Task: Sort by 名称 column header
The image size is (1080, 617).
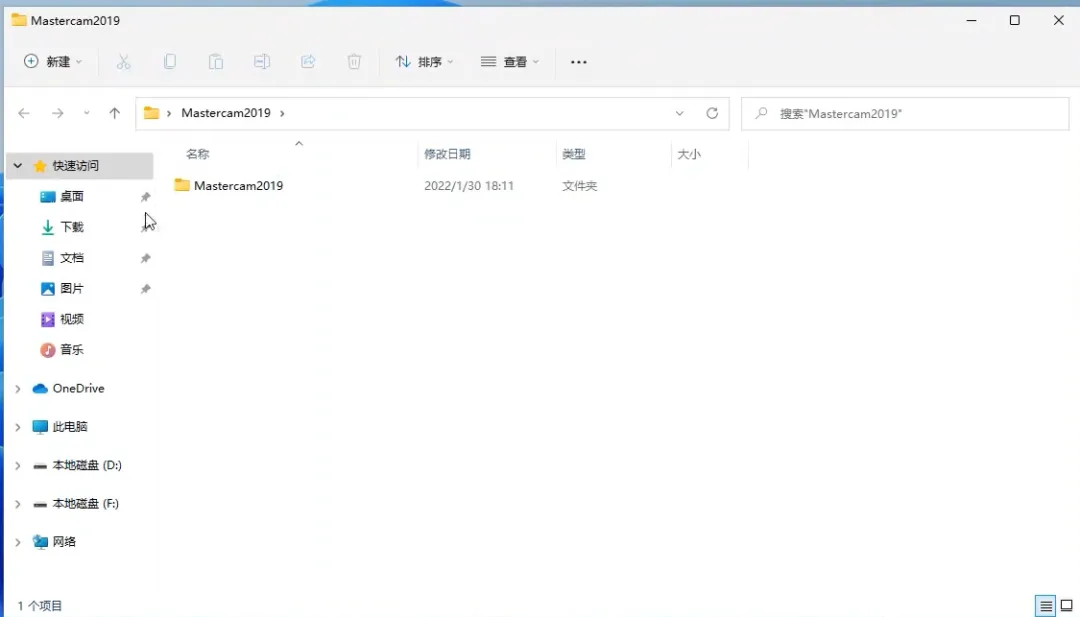Action: click(197, 154)
